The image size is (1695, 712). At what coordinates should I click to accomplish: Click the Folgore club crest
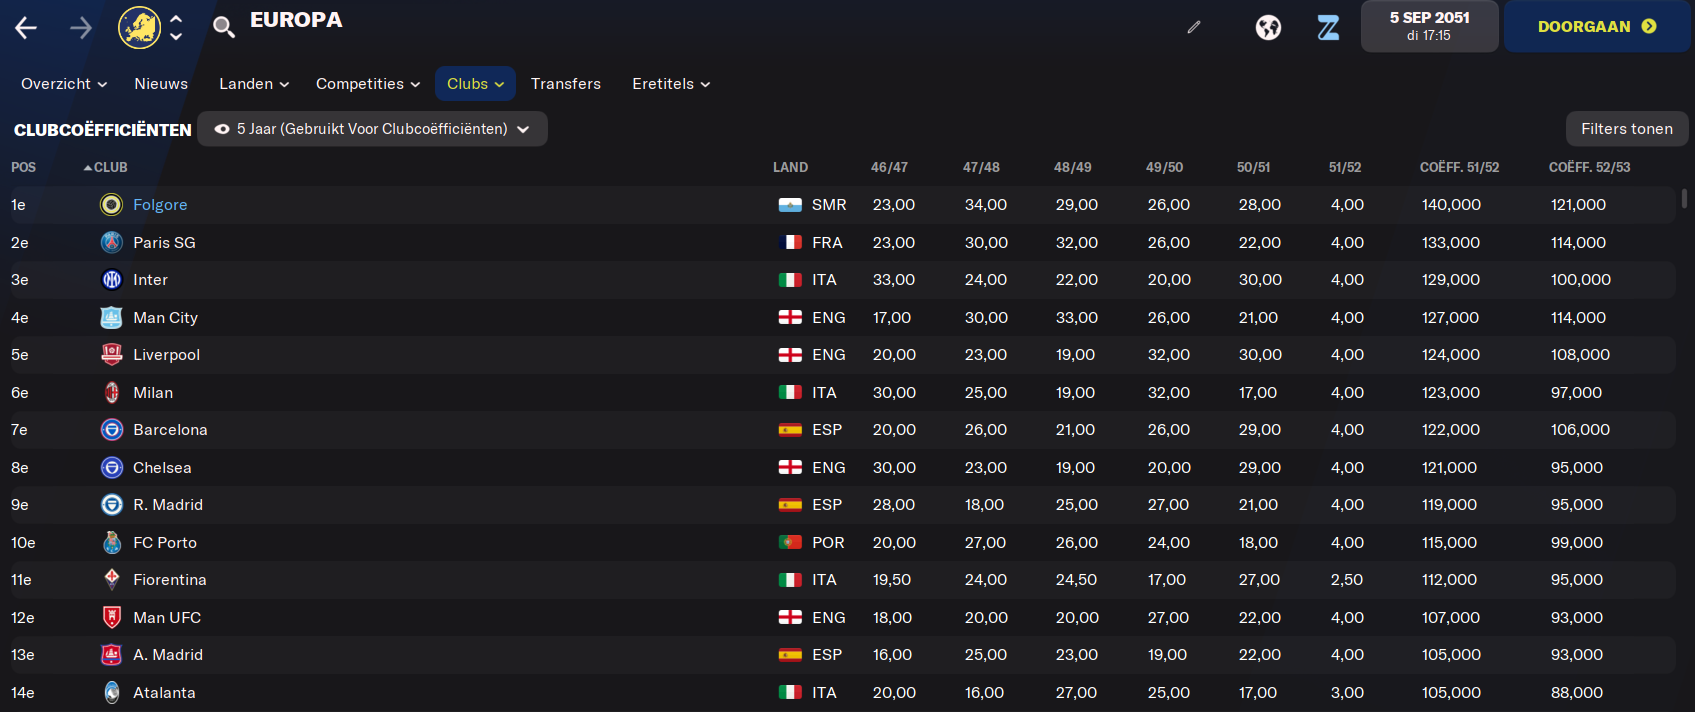click(x=111, y=205)
